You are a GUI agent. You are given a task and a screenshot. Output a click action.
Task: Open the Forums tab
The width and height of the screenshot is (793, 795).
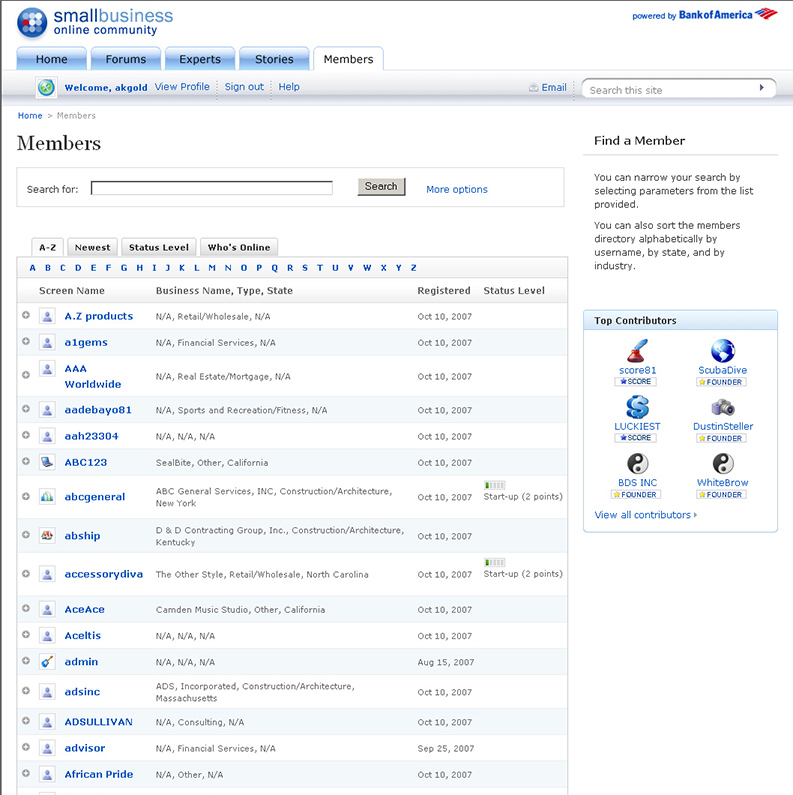pyautogui.click(x=126, y=59)
